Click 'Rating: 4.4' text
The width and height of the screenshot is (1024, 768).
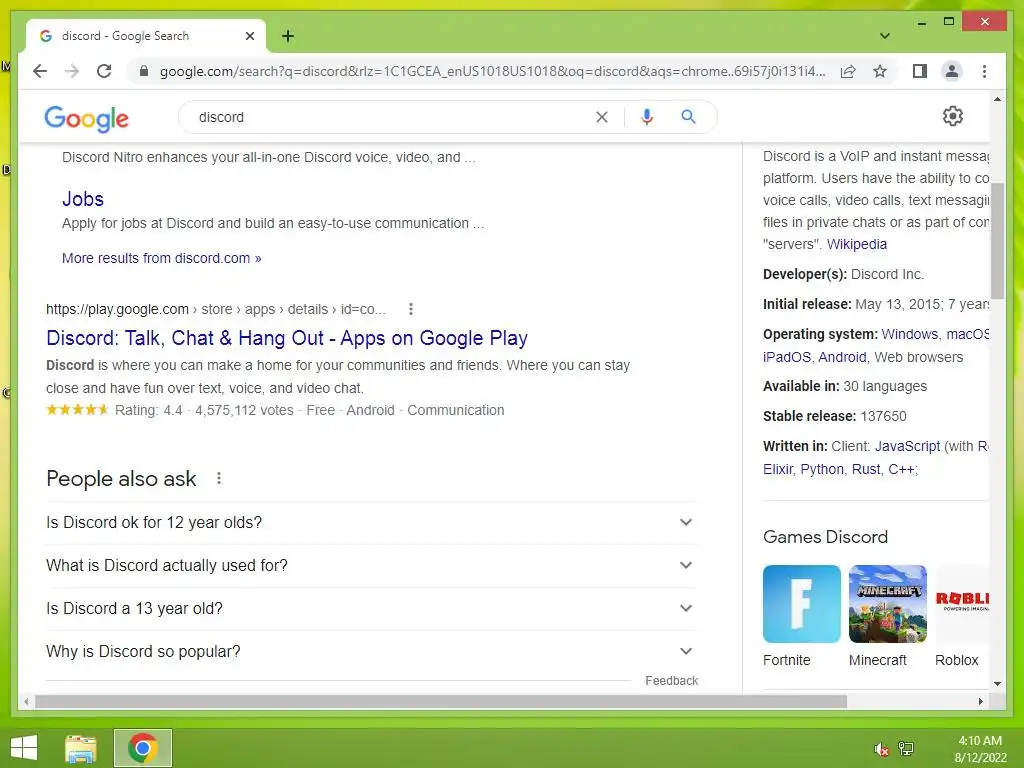click(x=148, y=410)
